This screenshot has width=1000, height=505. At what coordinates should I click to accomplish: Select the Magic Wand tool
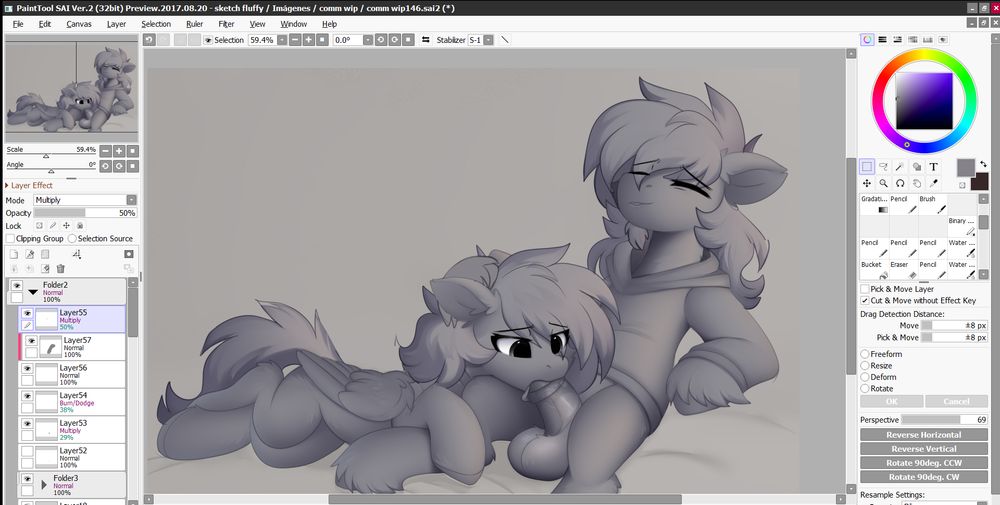coord(900,167)
